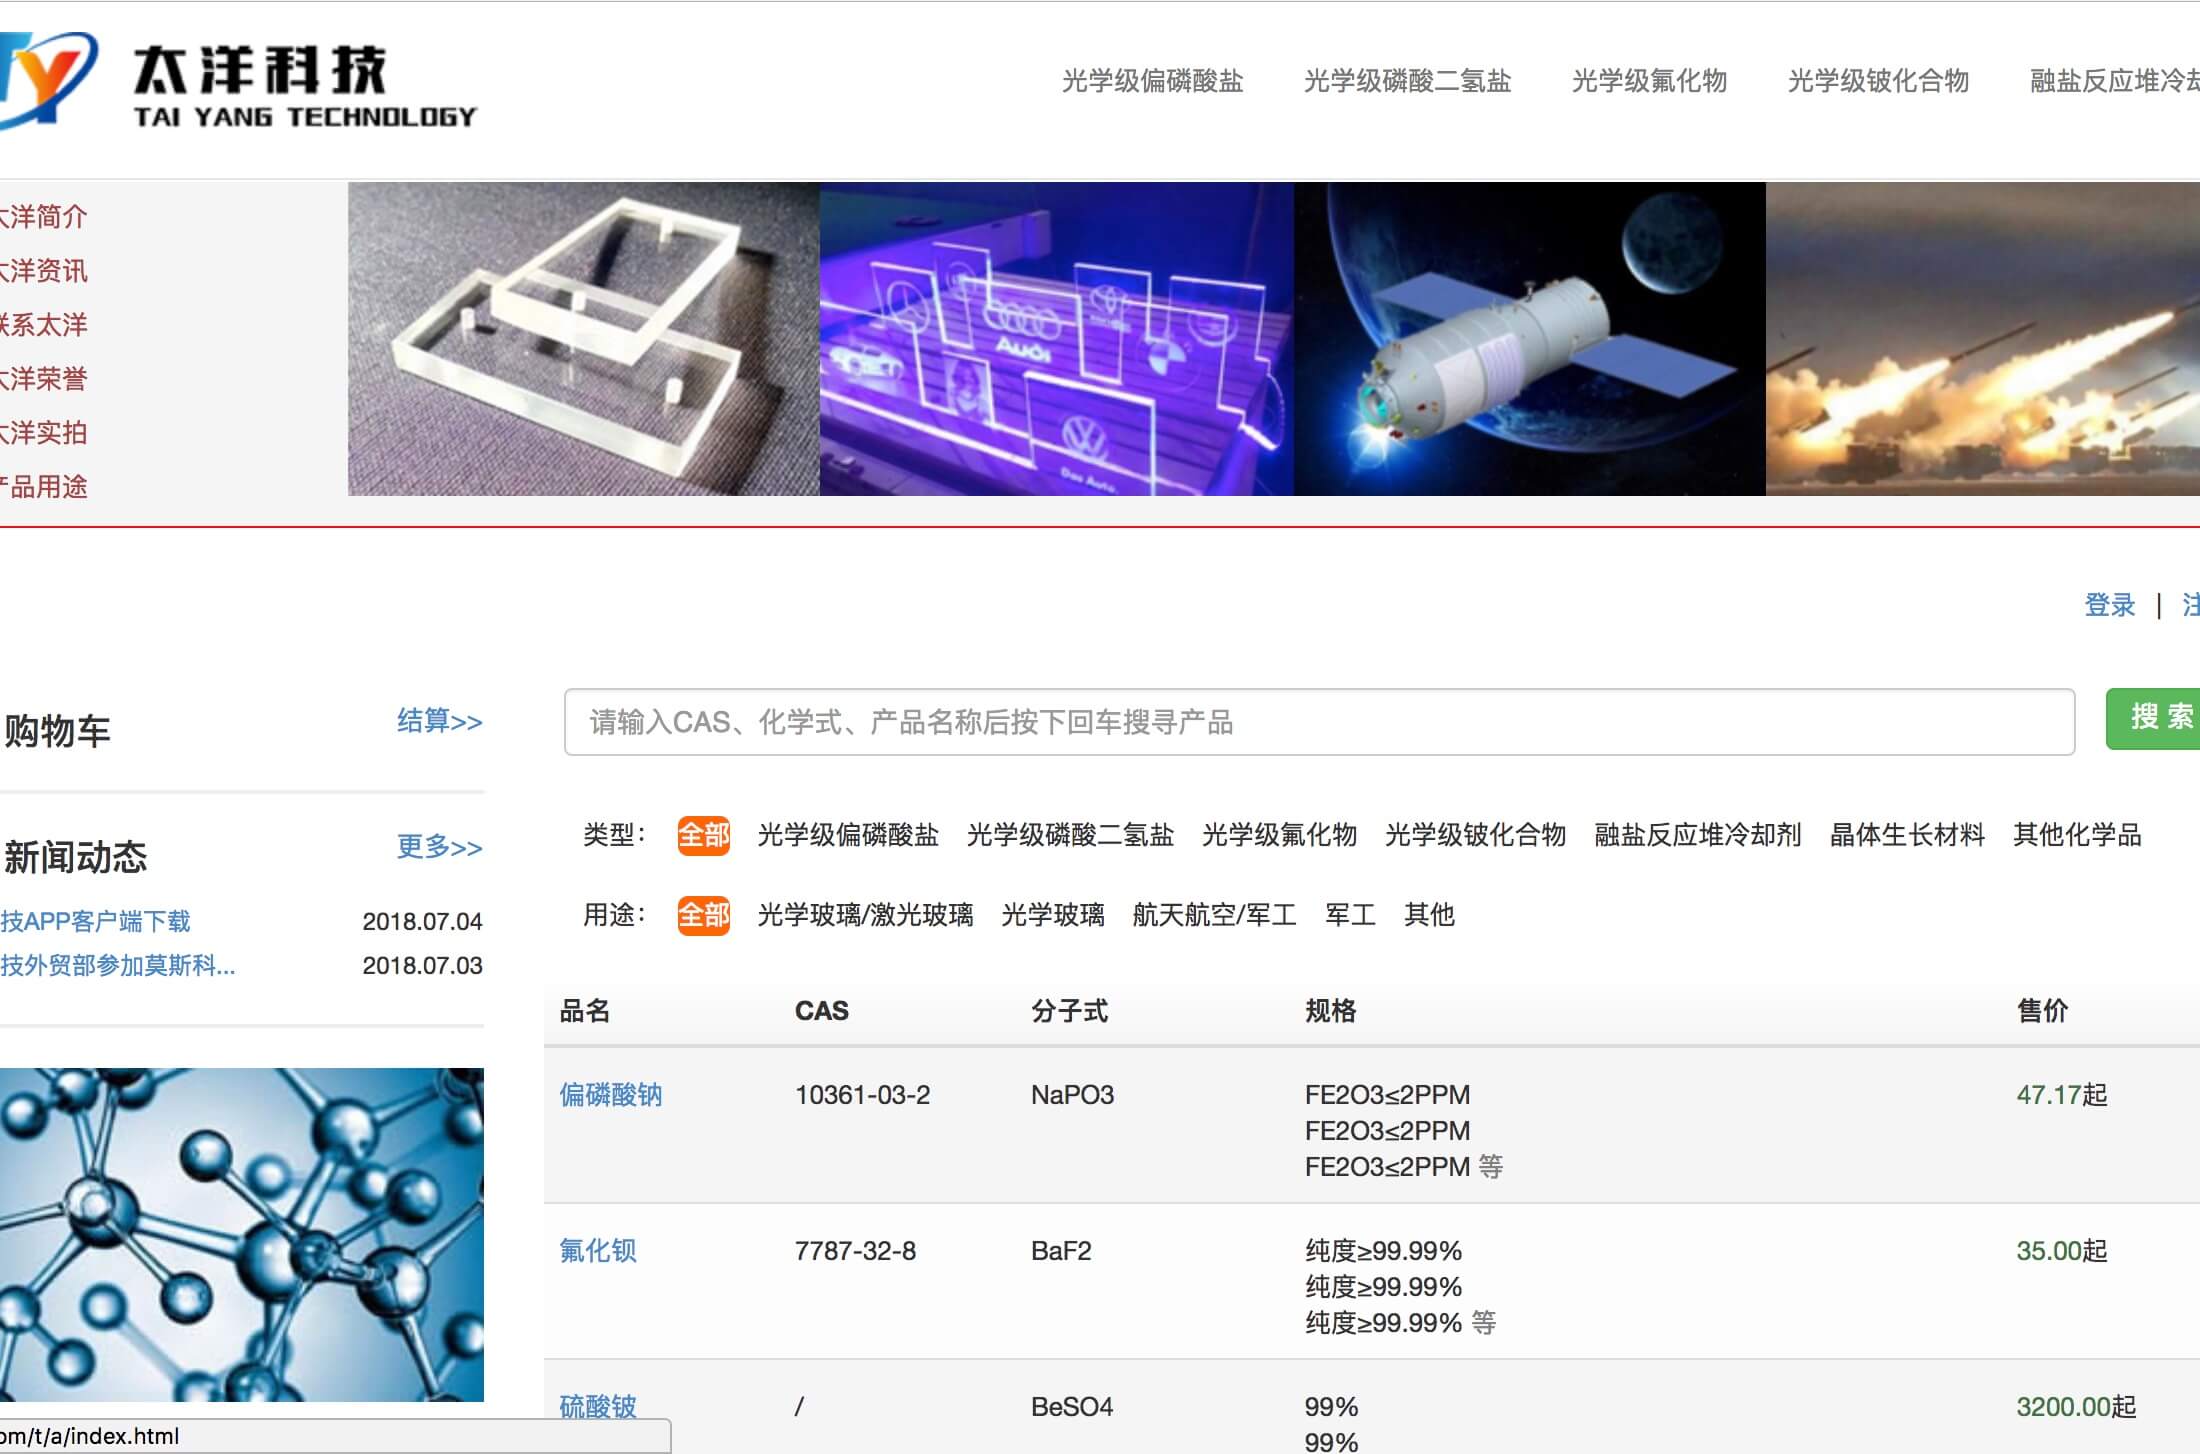The image size is (2200, 1454).
Task: Click 结算>> checkout link by shopping cart
Action: (x=439, y=721)
